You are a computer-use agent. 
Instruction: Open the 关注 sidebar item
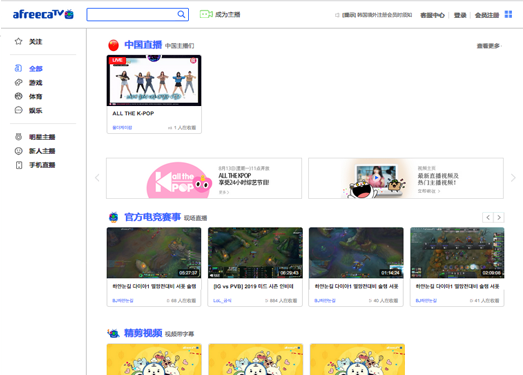point(35,42)
